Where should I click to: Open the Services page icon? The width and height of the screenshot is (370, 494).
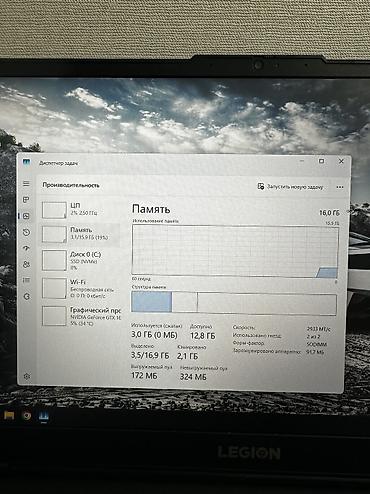27,296
